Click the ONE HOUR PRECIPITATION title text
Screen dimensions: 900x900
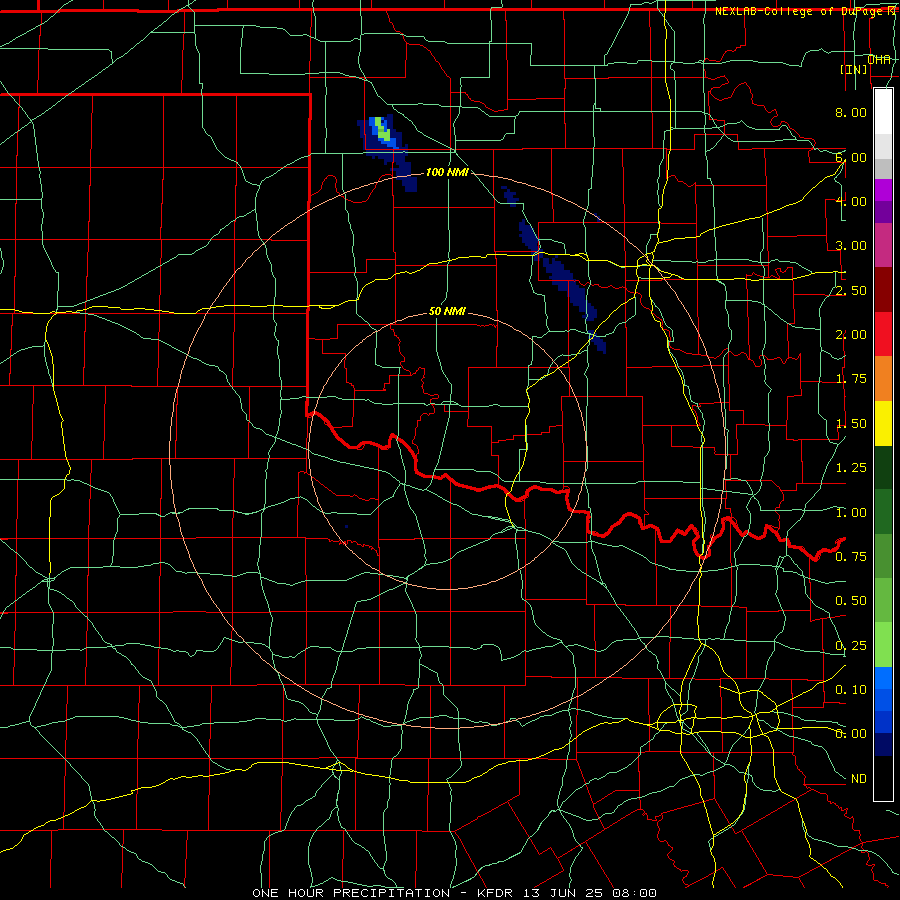coord(351,893)
